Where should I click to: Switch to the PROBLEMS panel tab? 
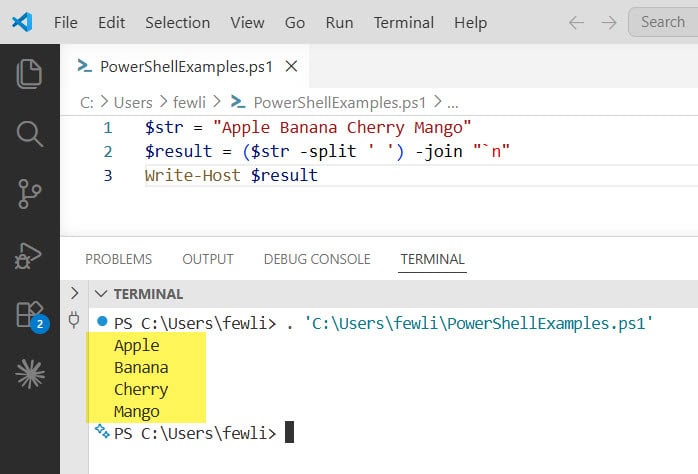(x=118, y=259)
